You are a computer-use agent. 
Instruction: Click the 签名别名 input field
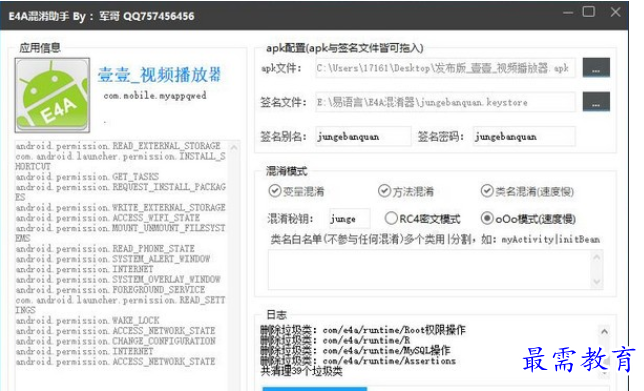point(363,136)
